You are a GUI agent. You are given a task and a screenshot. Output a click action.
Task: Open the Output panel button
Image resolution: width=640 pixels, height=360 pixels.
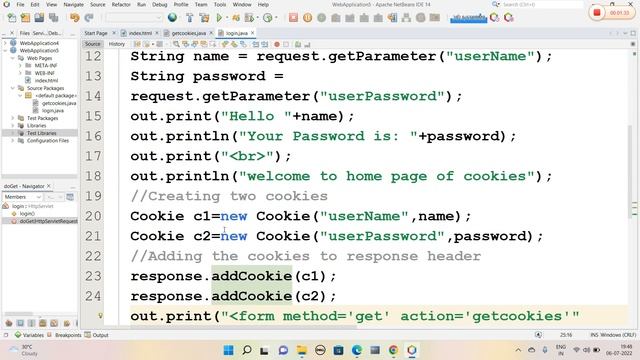tap(96, 335)
